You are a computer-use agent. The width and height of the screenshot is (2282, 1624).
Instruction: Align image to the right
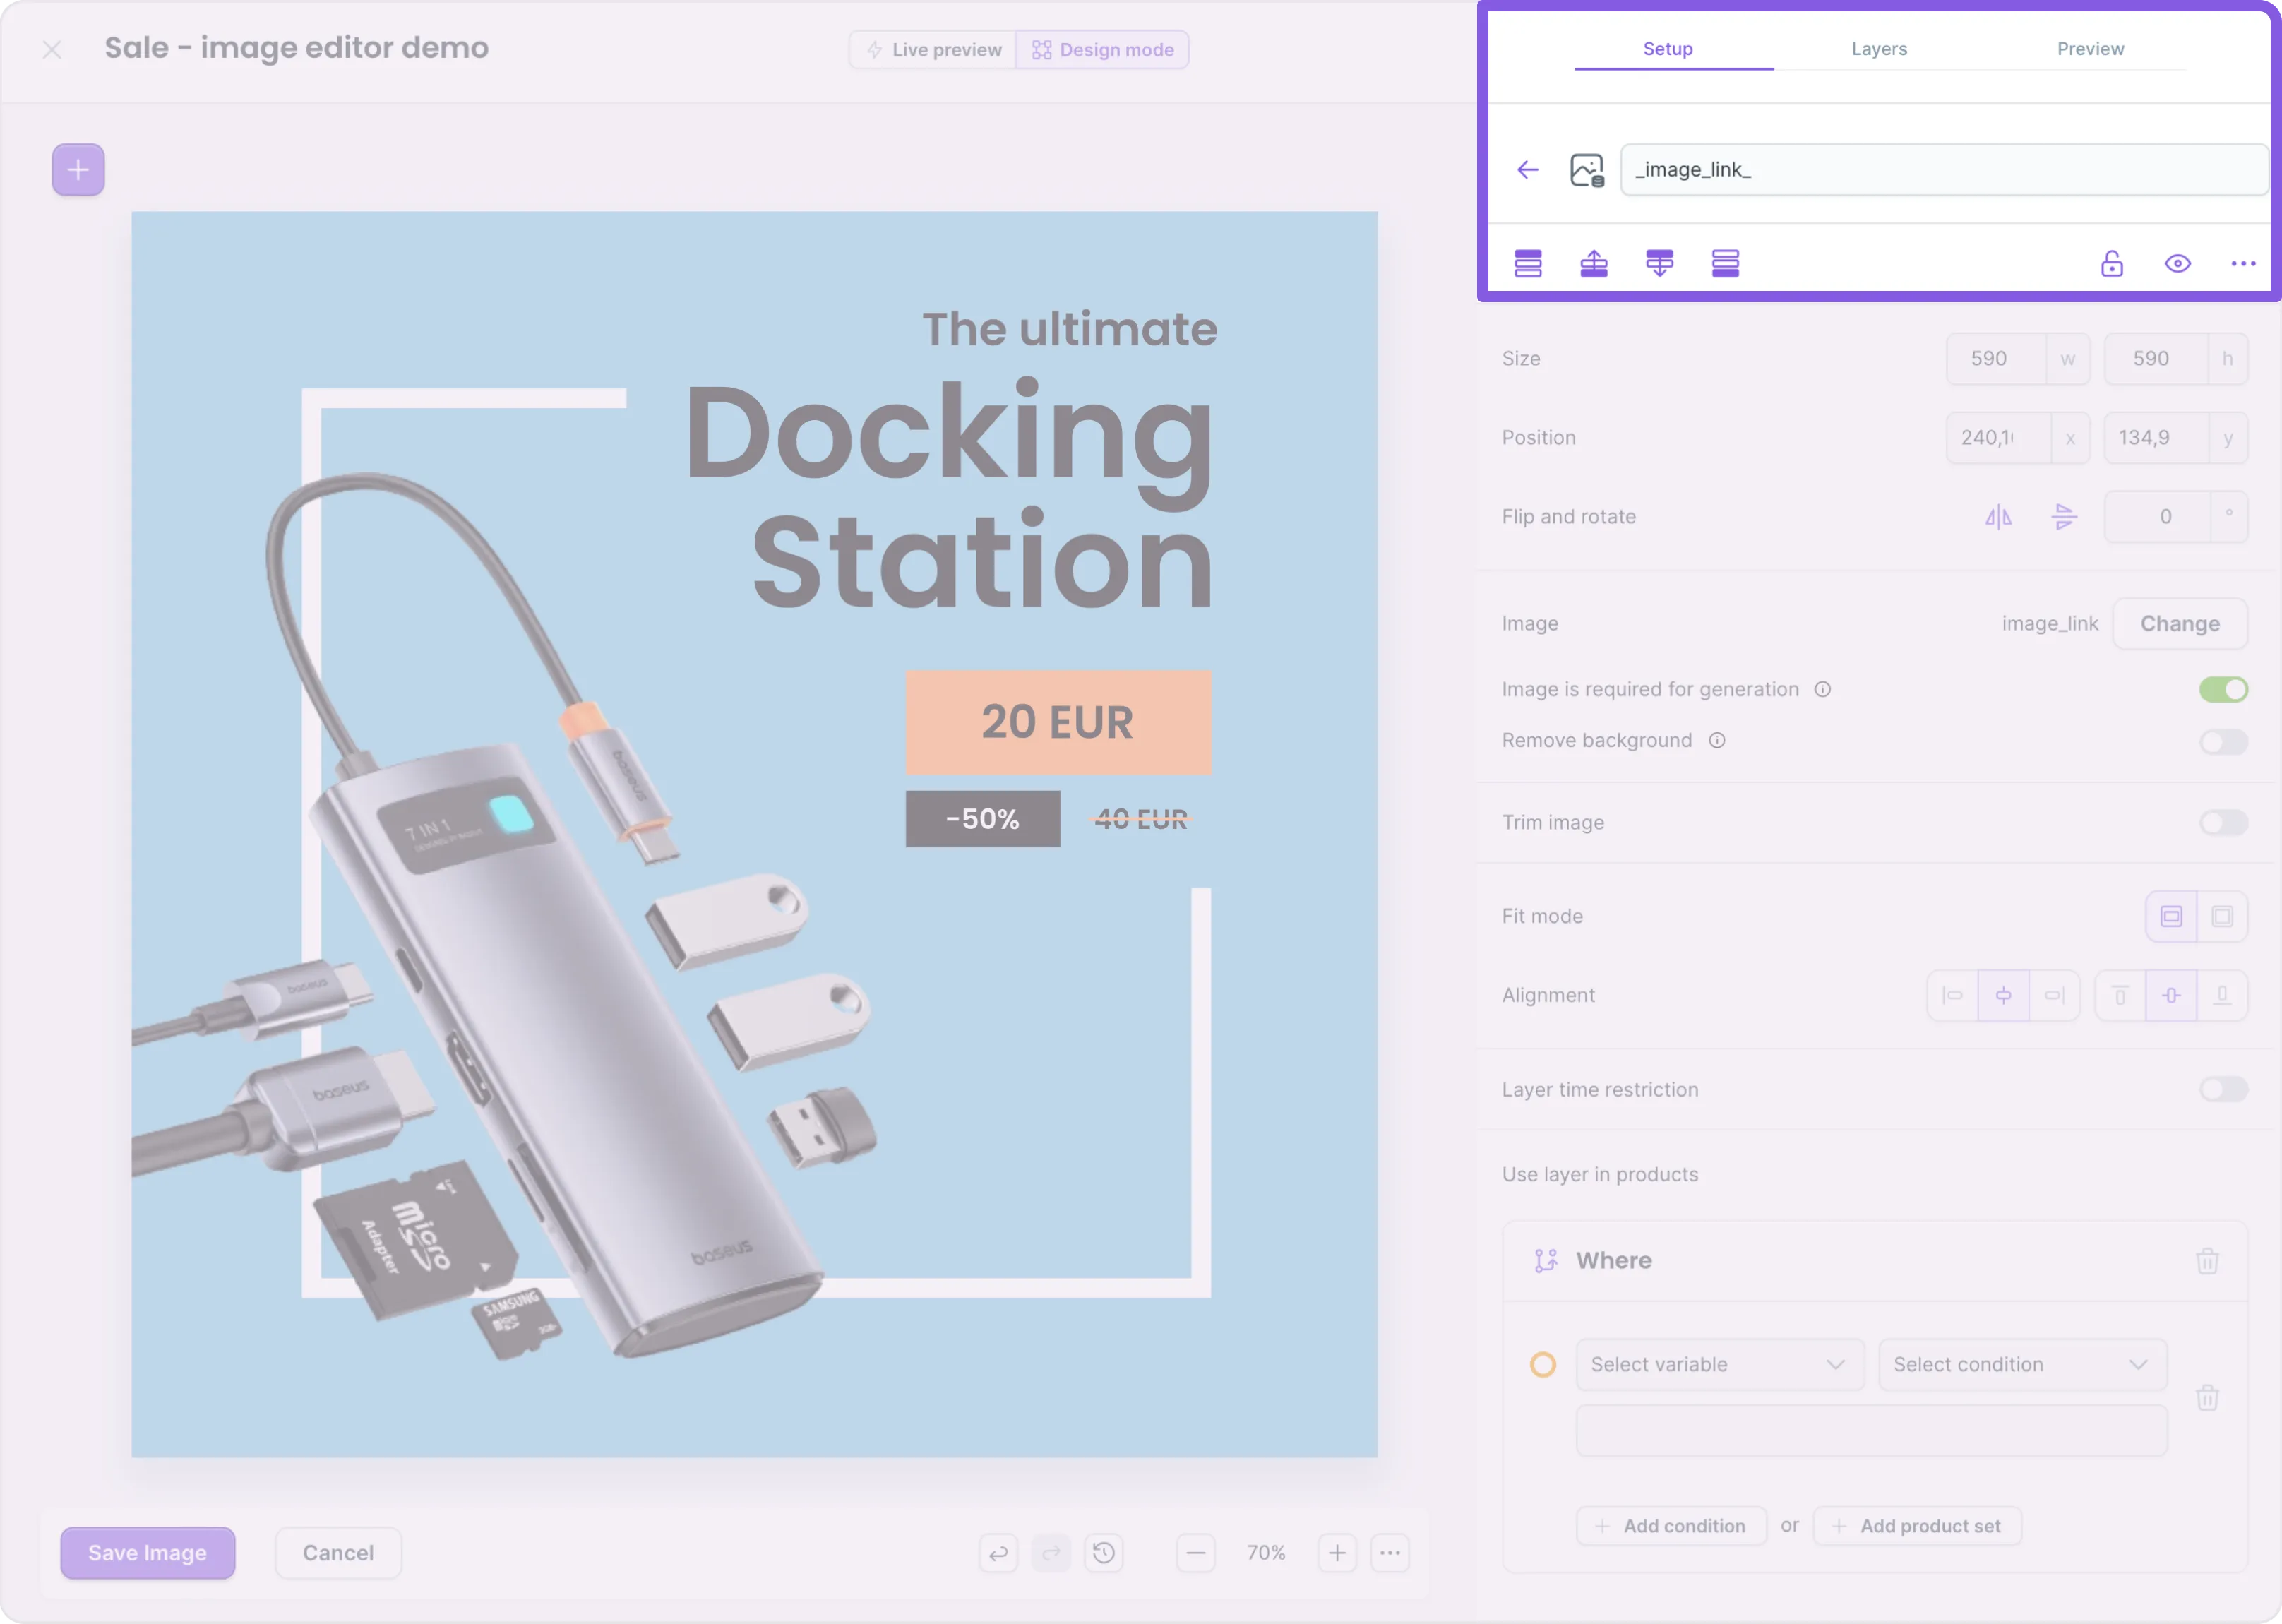click(2054, 996)
